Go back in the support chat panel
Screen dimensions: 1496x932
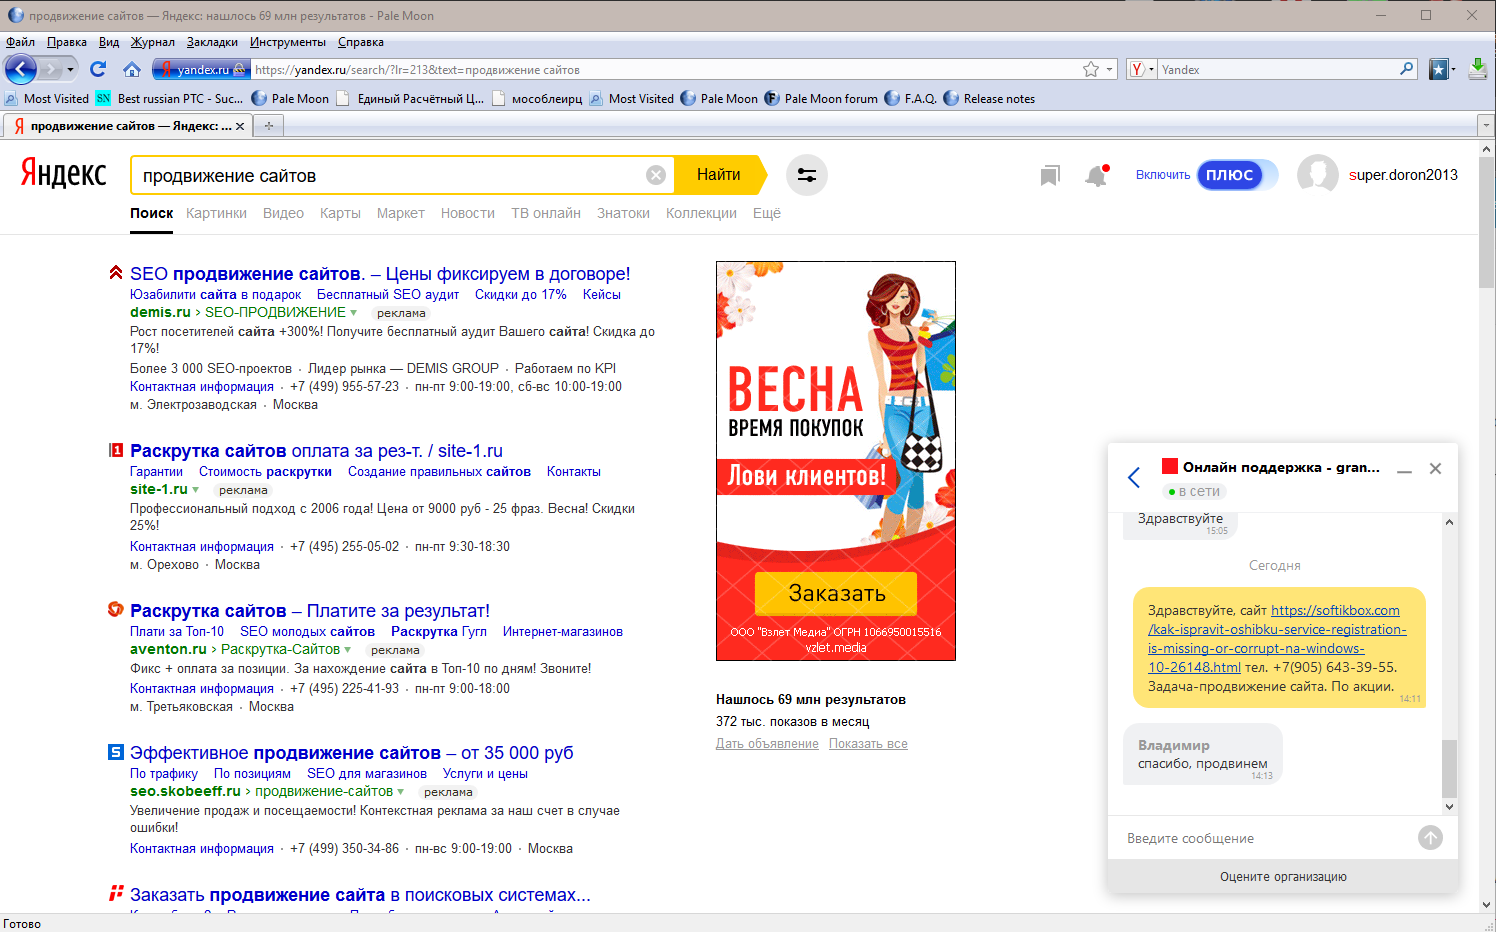point(1134,477)
